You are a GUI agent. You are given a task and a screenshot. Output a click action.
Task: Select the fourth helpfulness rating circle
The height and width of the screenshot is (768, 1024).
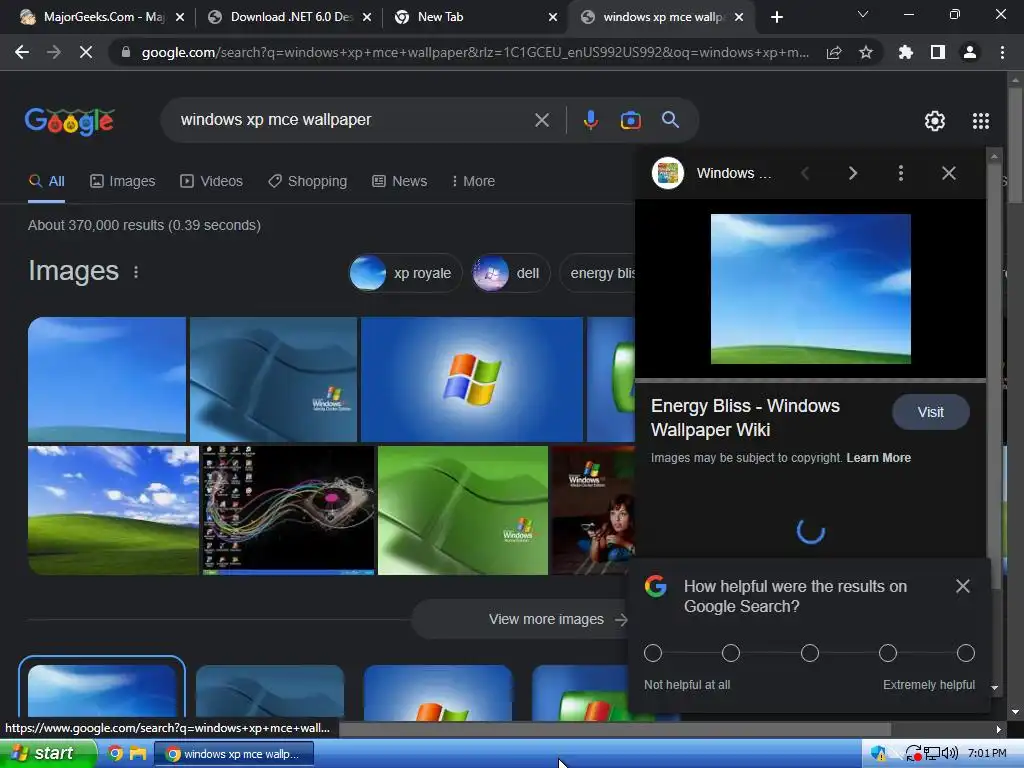tap(888, 653)
